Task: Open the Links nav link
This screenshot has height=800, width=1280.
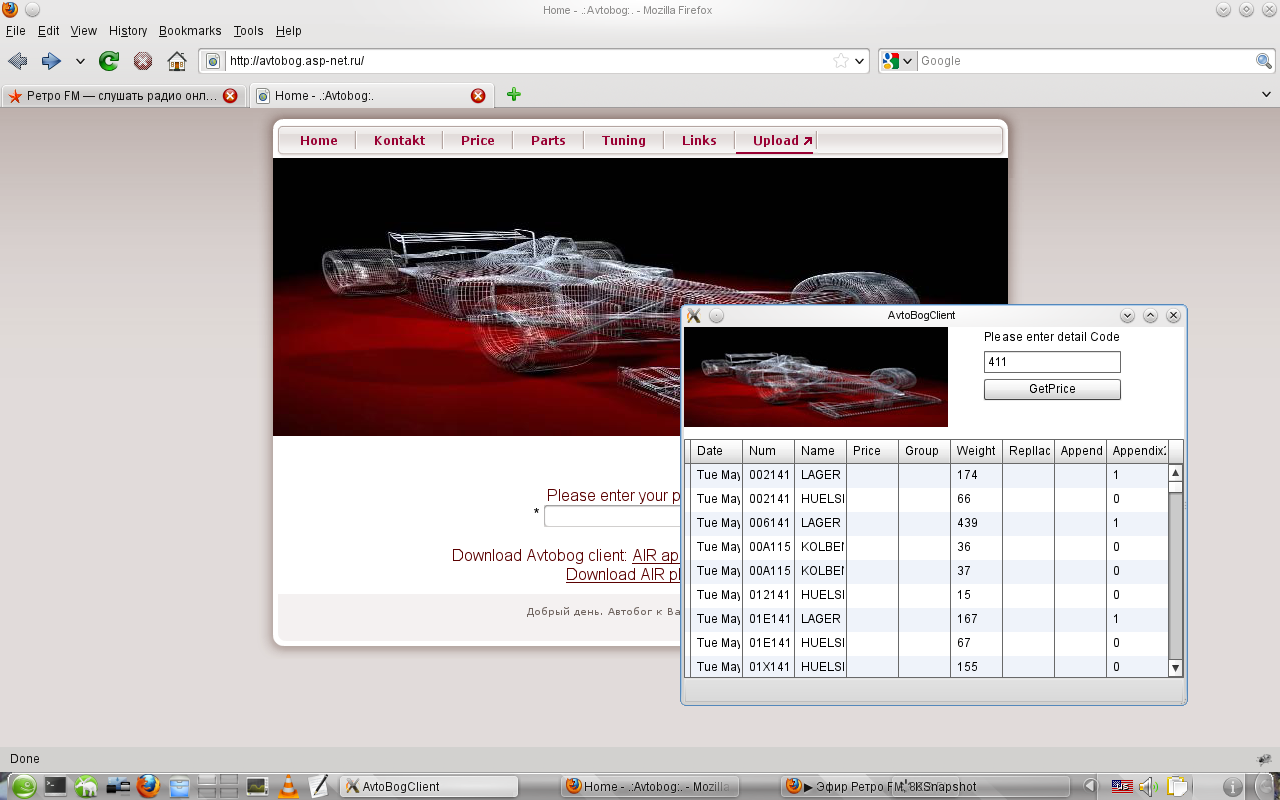Action: pyautogui.click(x=699, y=141)
